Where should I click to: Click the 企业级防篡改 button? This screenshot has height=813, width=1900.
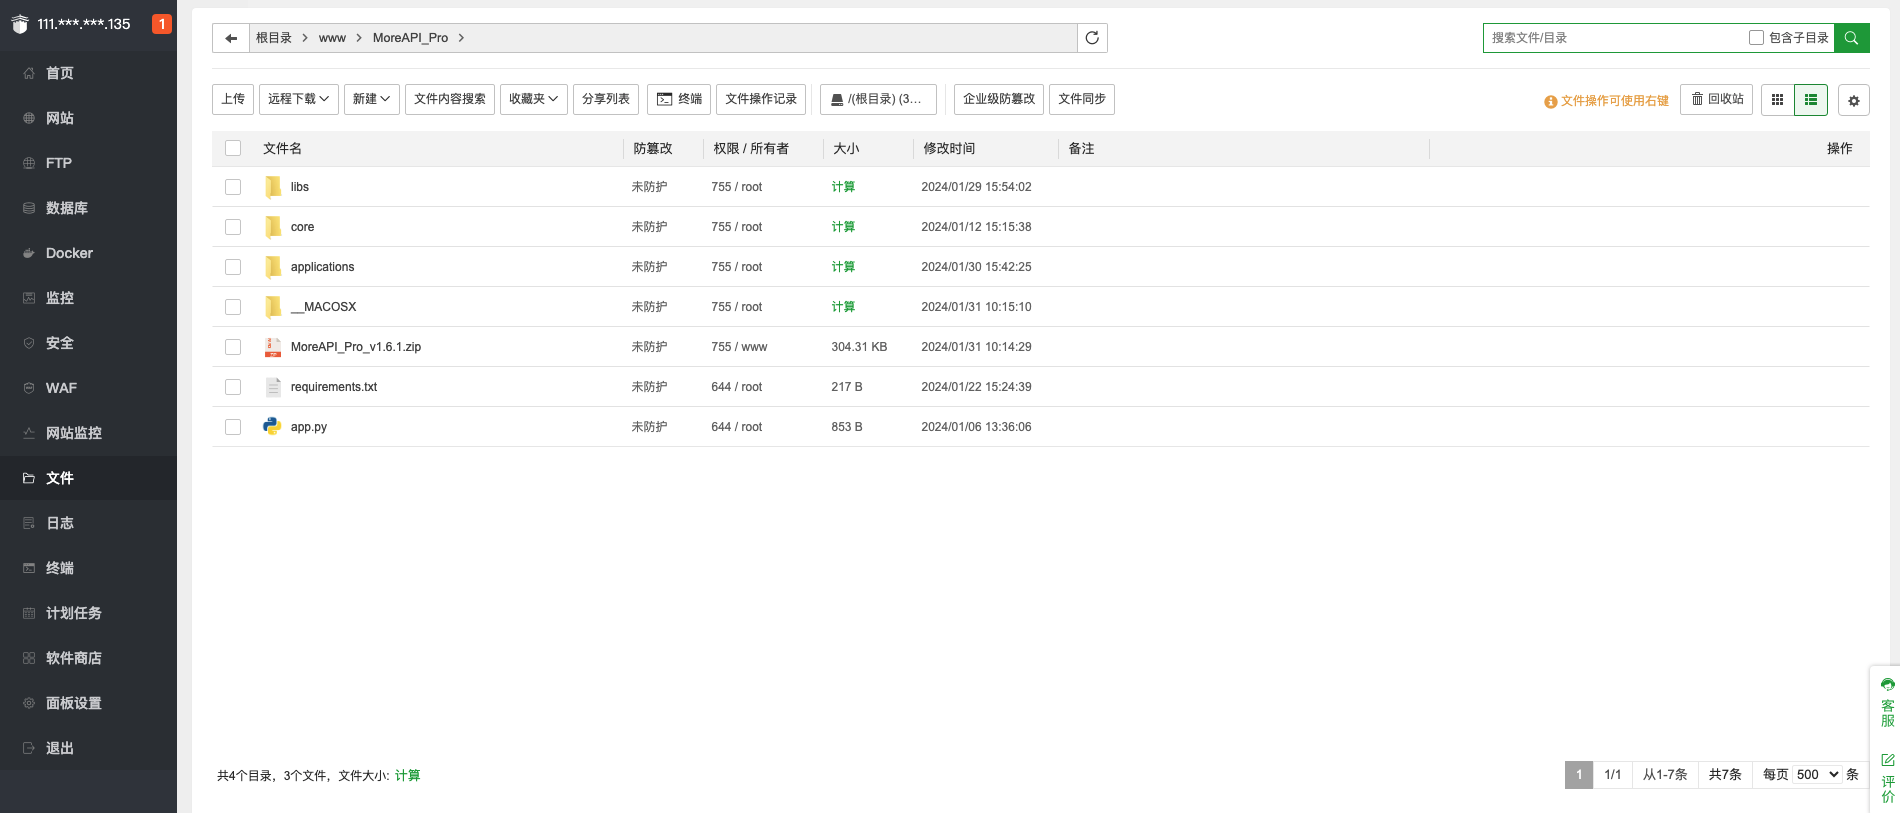999,99
